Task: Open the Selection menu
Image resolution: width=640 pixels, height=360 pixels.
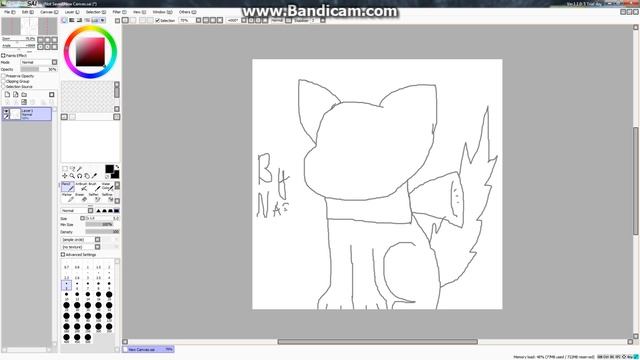Action: coord(96,12)
